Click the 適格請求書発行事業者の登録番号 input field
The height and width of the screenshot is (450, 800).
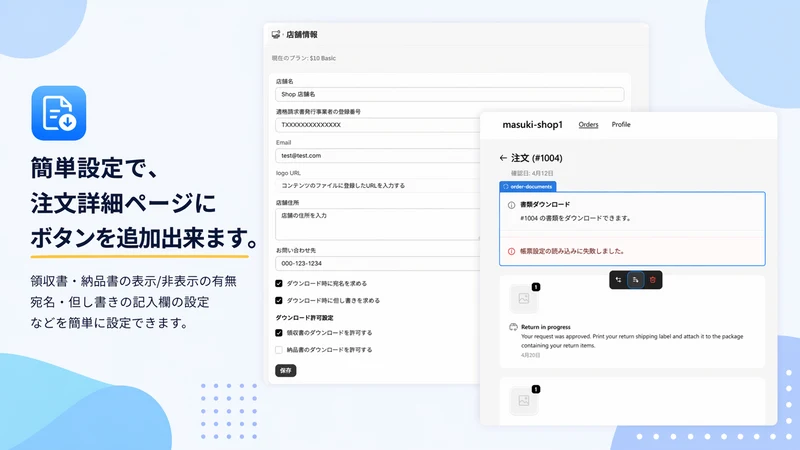coord(378,125)
